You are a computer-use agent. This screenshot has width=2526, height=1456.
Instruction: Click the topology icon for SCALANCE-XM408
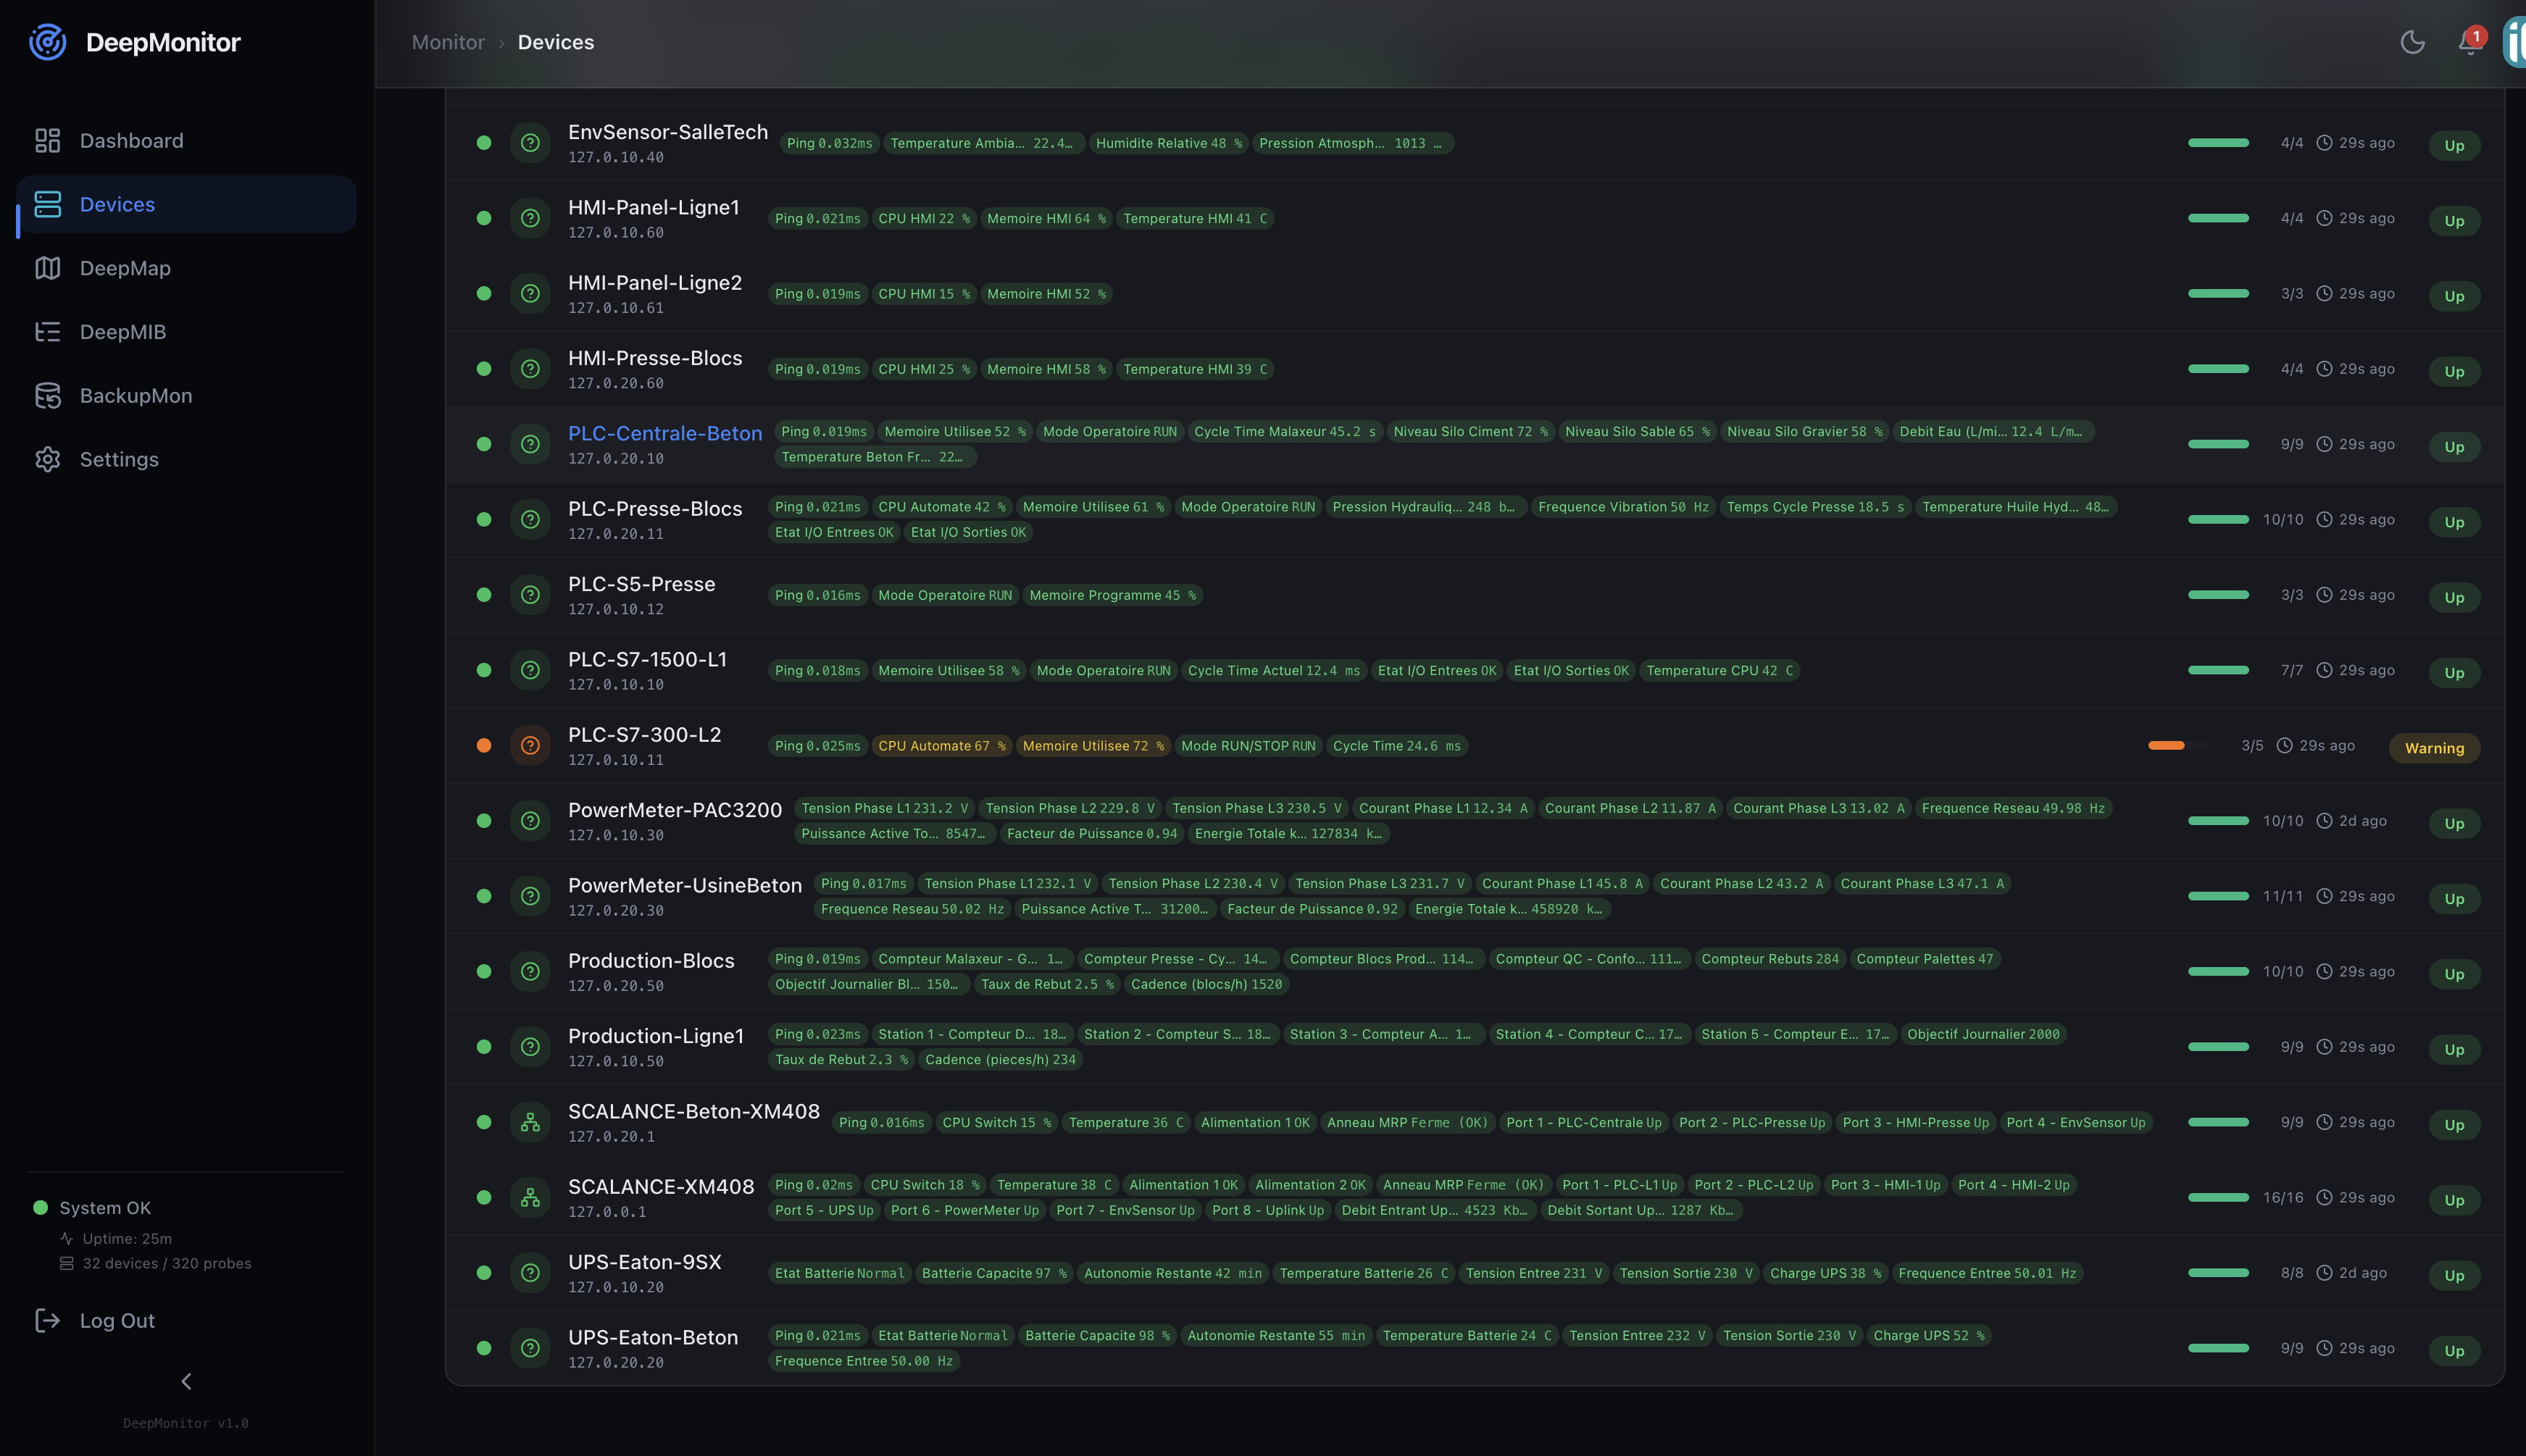pyautogui.click(x=530, y=1197)
